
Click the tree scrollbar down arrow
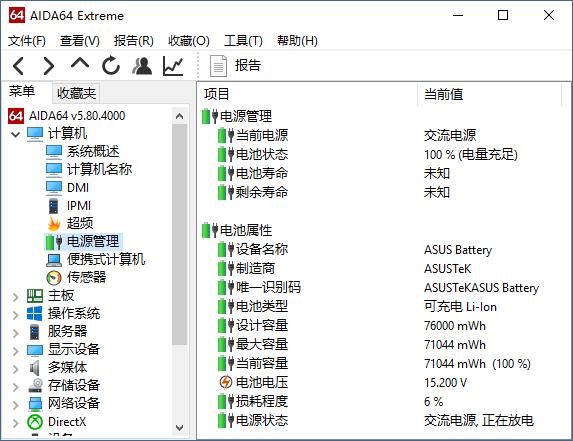(179, 427)
